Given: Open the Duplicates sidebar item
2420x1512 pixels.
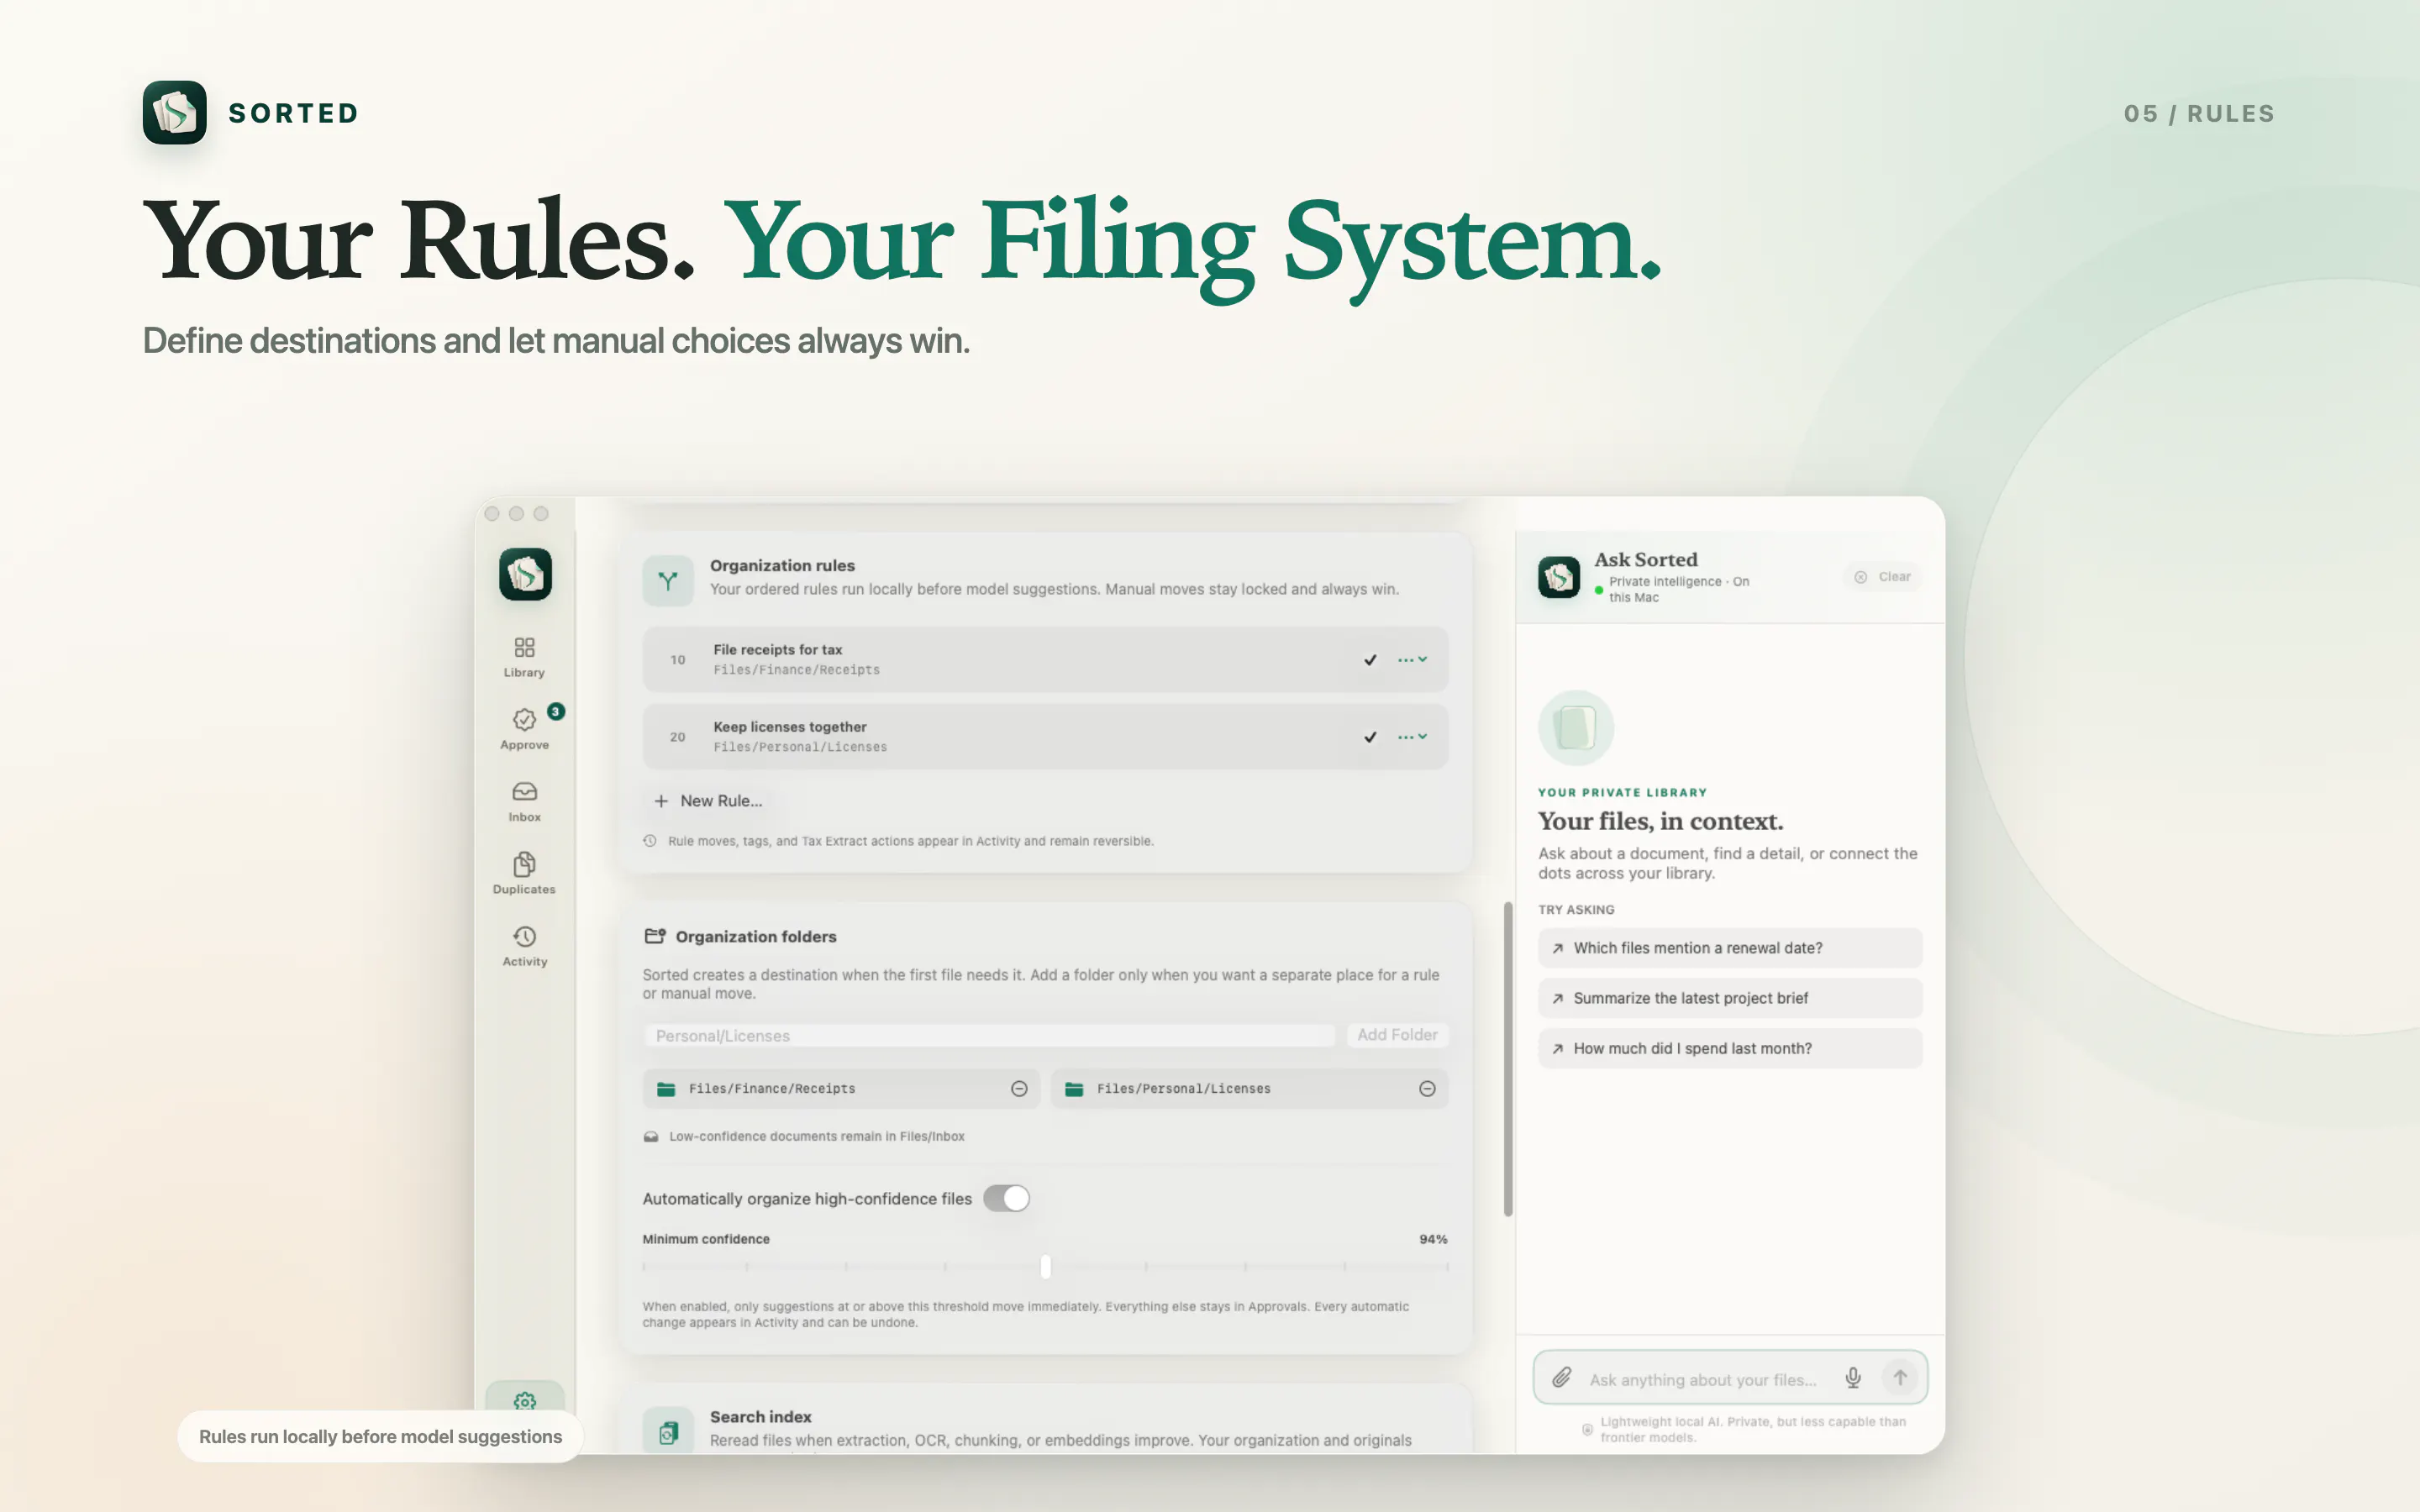Looking at the screenshot, I should pos(524,874).
